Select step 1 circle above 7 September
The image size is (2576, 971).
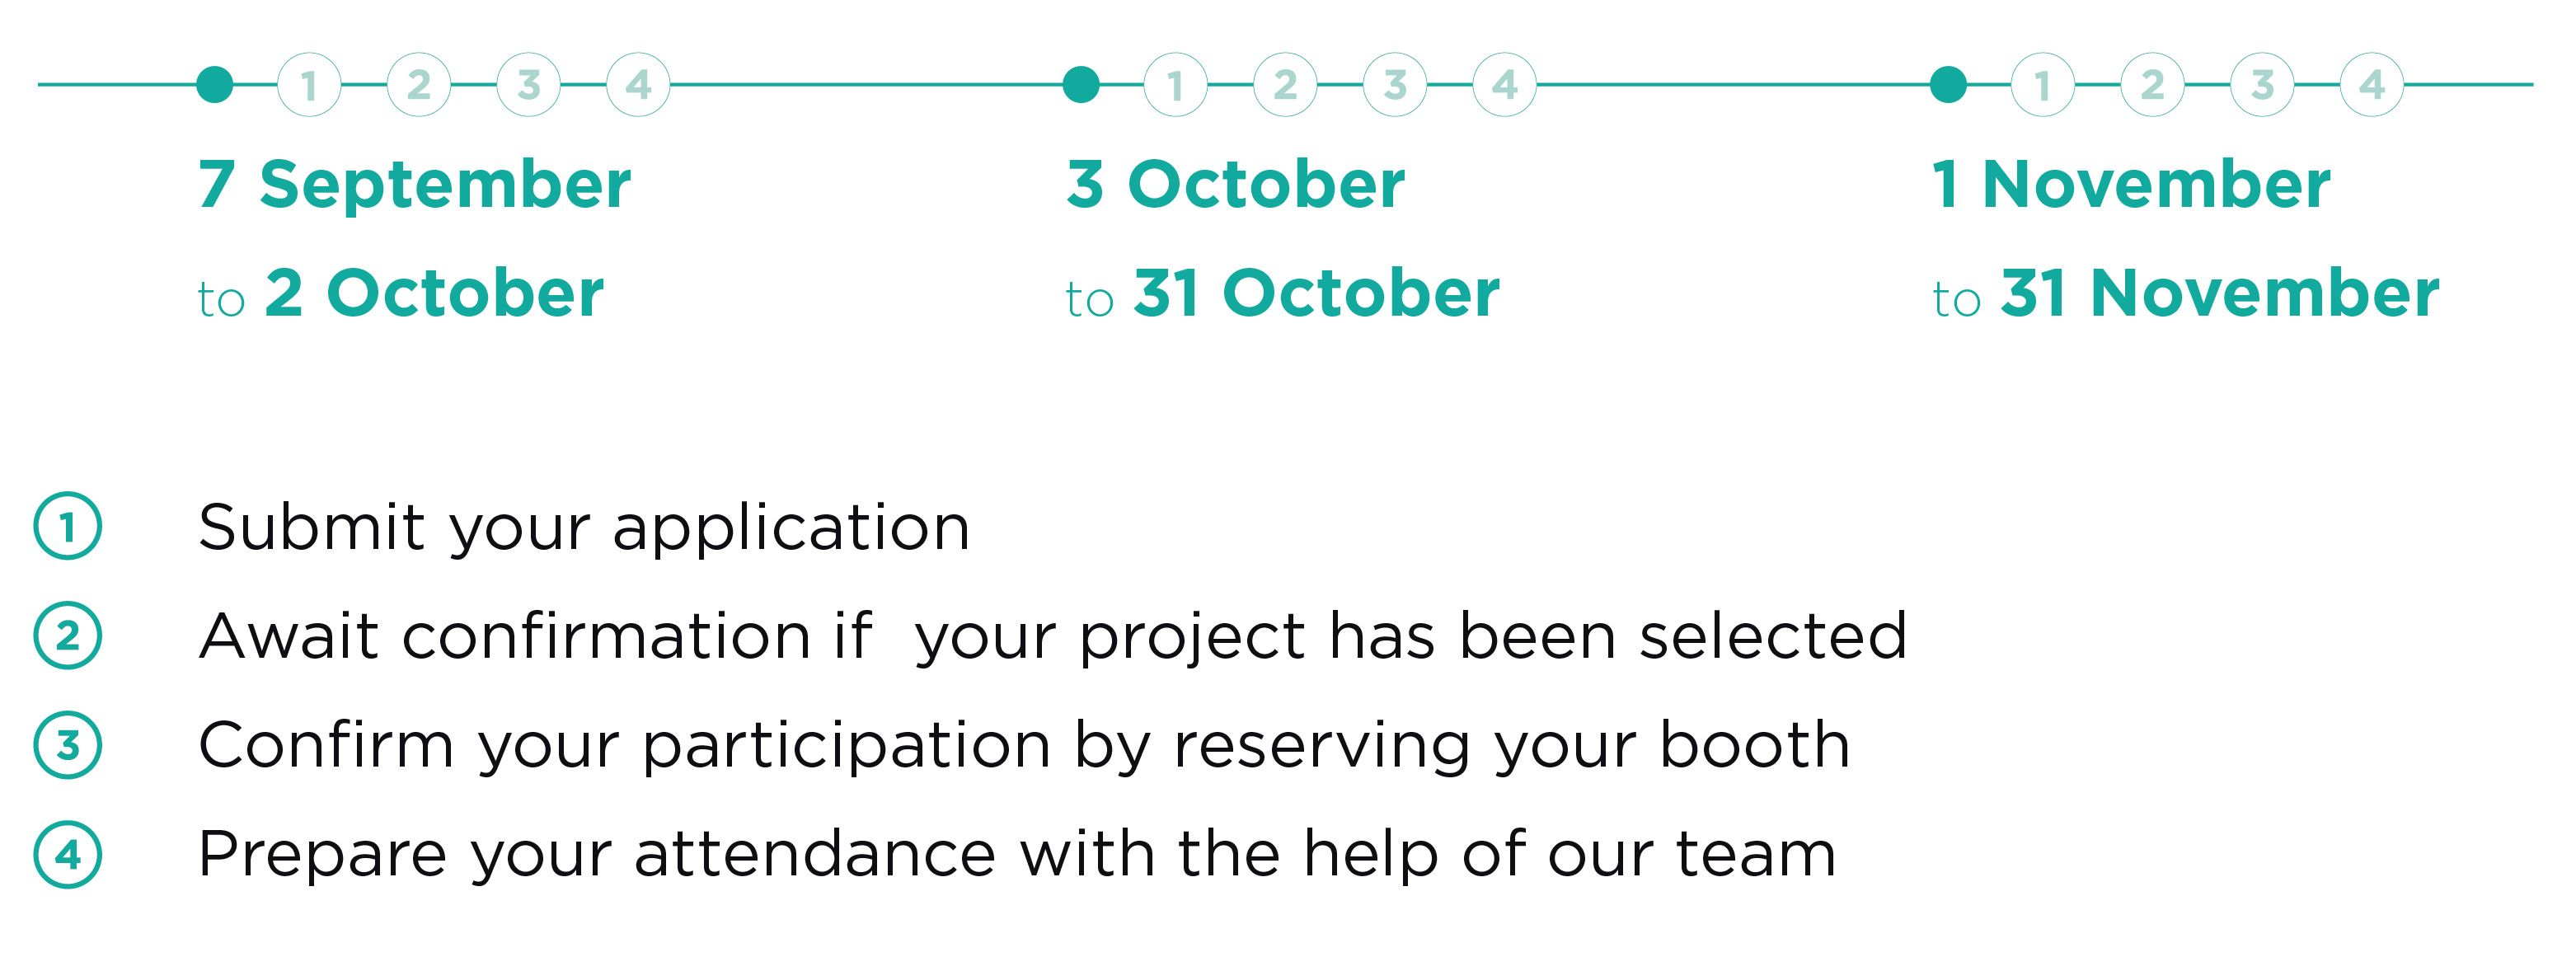point(309,85)
